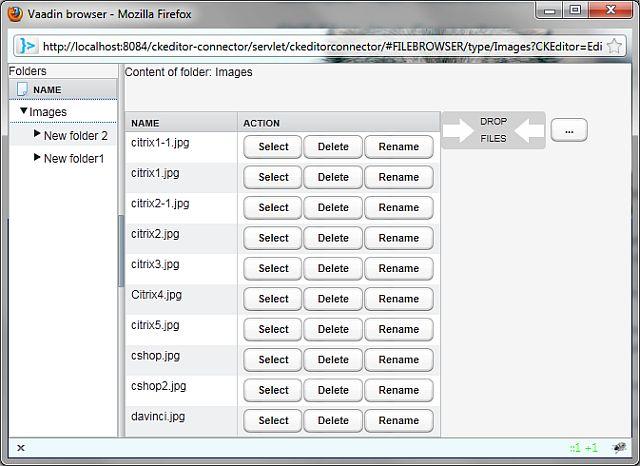Select cshop2.jpg file
Image resolution: width=640 pixels, height=466 pixels.
pos(273,390)
